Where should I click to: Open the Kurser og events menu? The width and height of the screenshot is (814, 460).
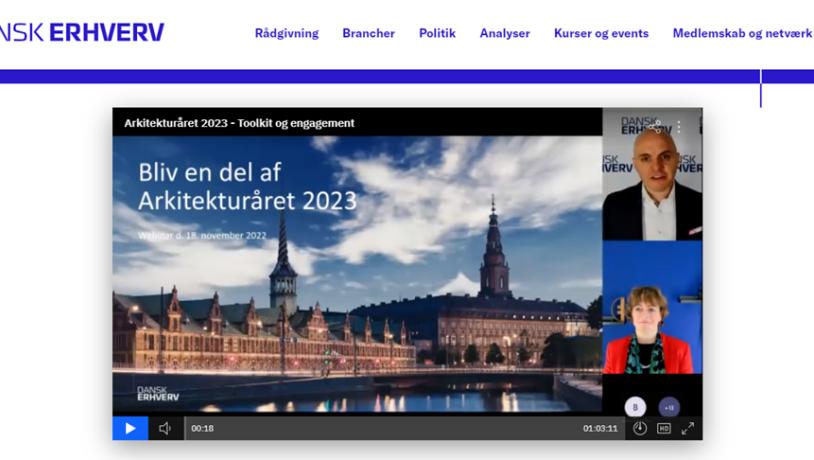point(601,33)
